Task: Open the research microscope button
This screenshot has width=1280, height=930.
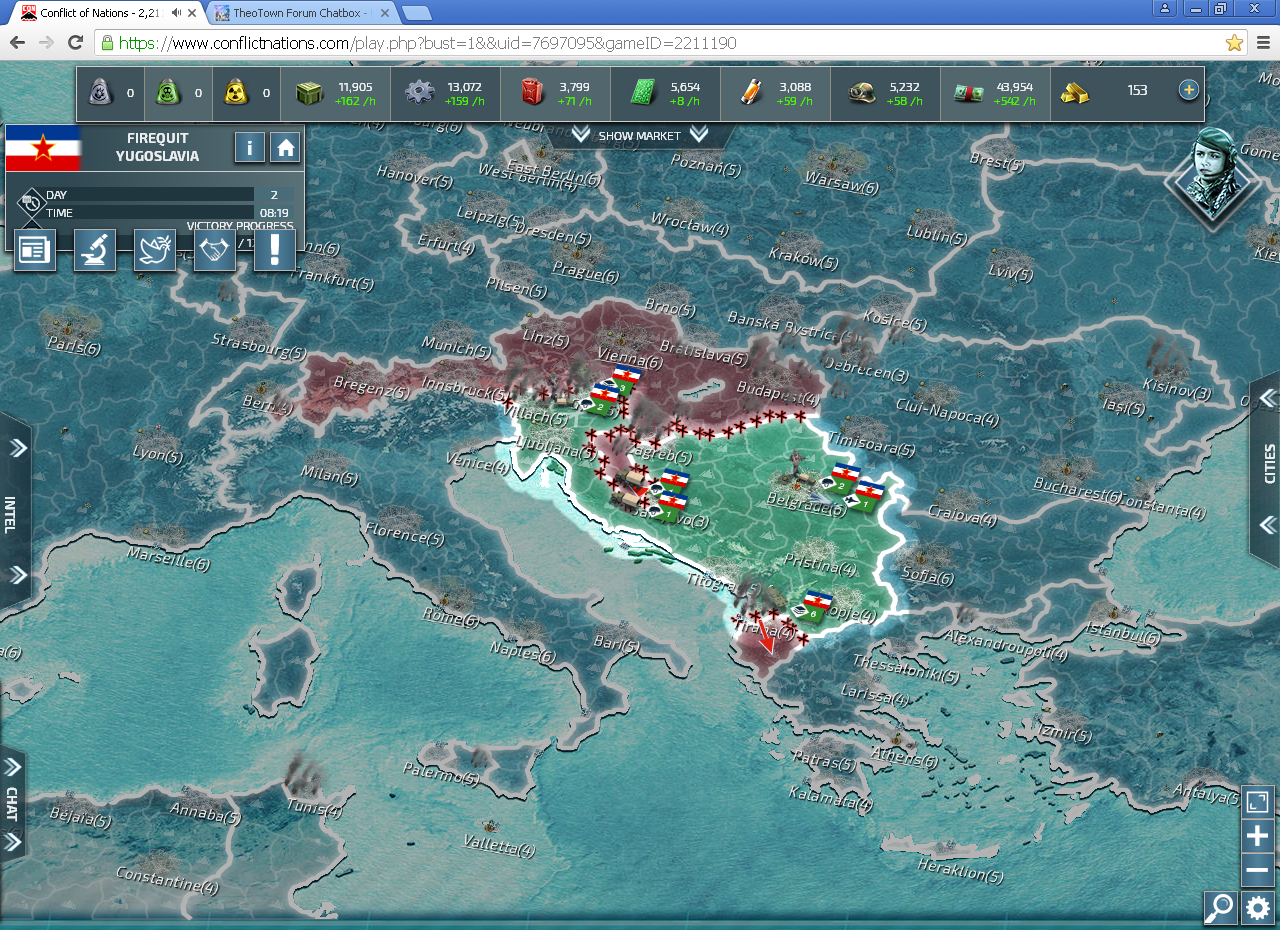Action: [95, 250]
